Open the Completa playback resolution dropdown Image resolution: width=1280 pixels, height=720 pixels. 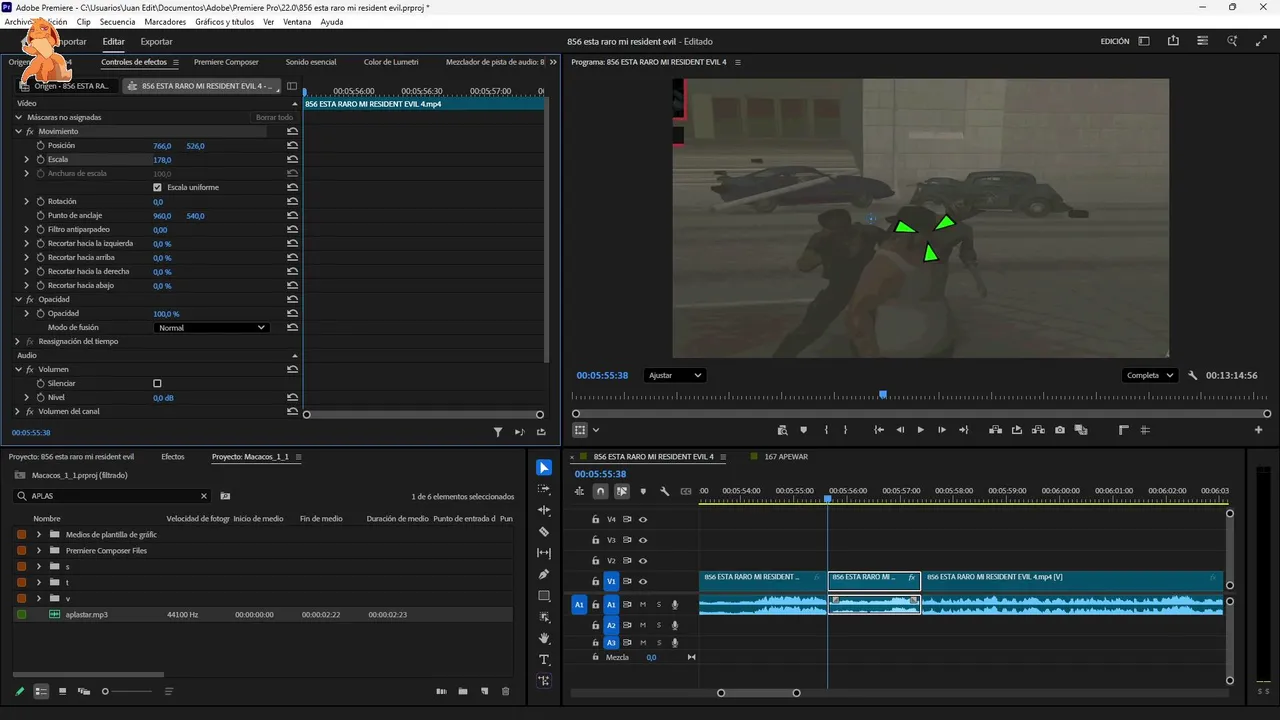(1150, 376)
